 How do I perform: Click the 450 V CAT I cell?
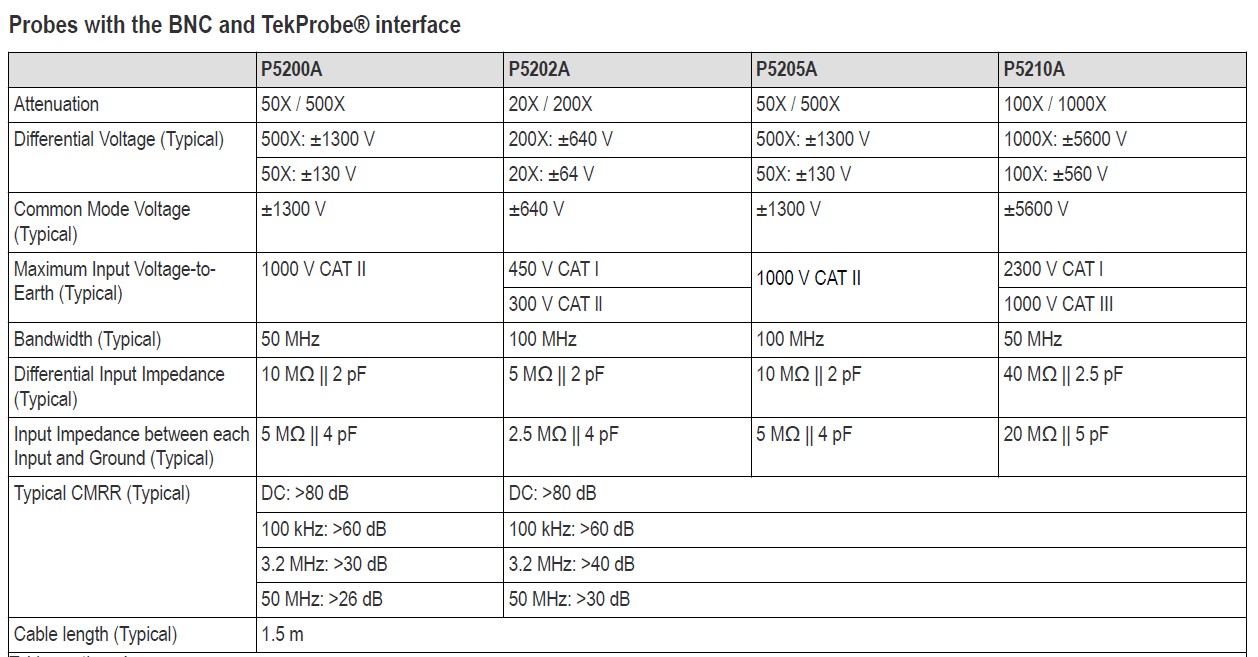[554, 268]
